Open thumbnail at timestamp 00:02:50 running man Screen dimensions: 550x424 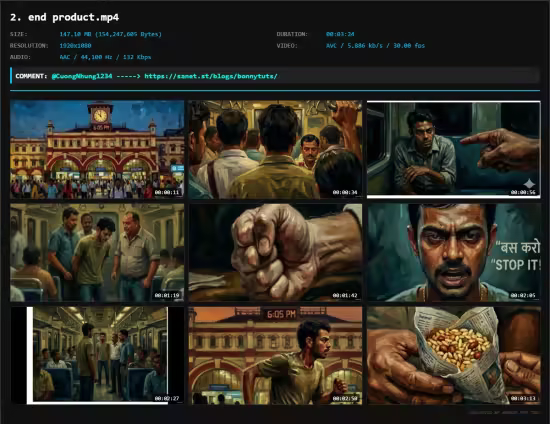275,356
